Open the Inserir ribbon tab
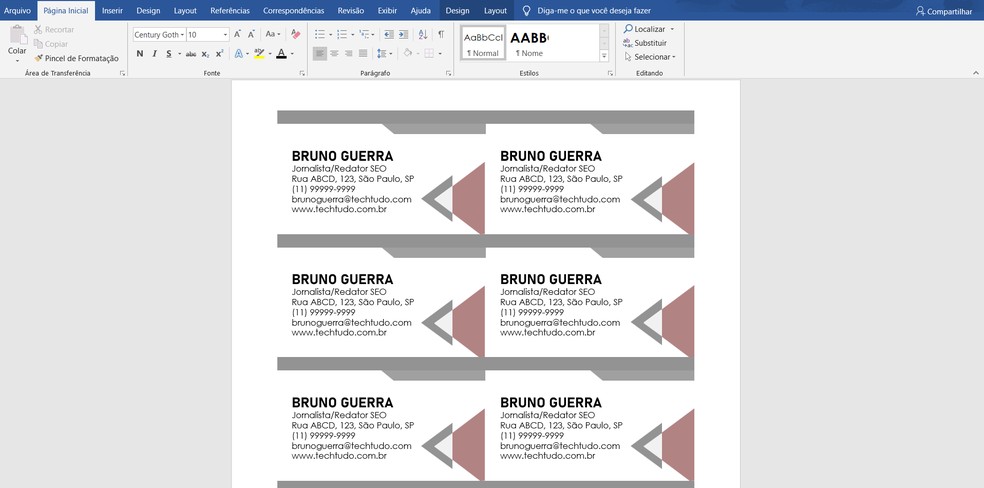The width and height of the screenshot is (984, 488). point(112,10)
